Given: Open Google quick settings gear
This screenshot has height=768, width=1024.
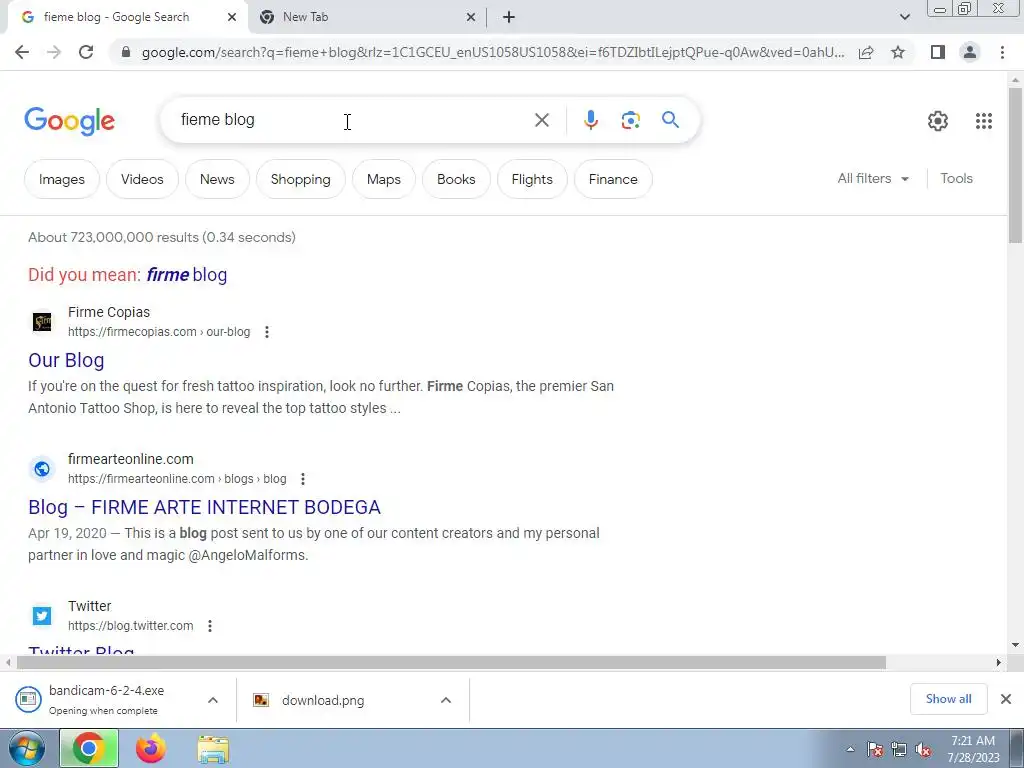Looking at the screenshot, I should (938, 121).
